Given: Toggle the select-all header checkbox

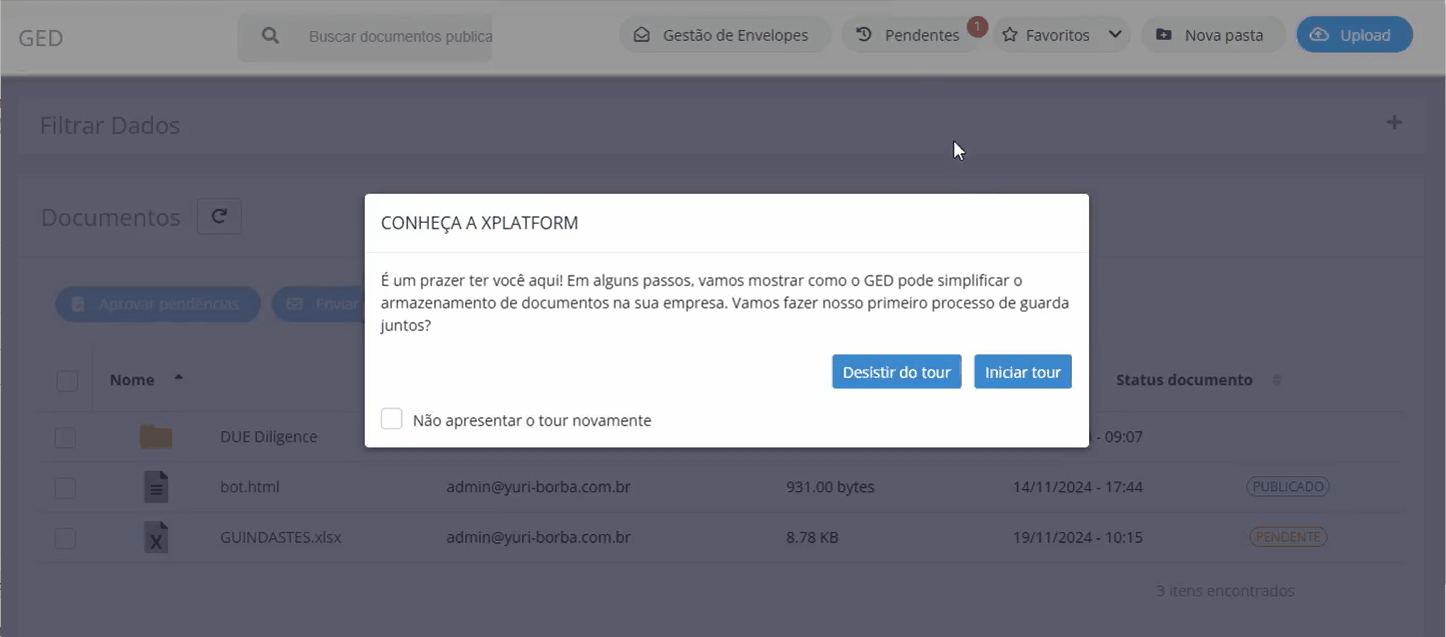Looking at the screenshot, I should pos(67,381).
